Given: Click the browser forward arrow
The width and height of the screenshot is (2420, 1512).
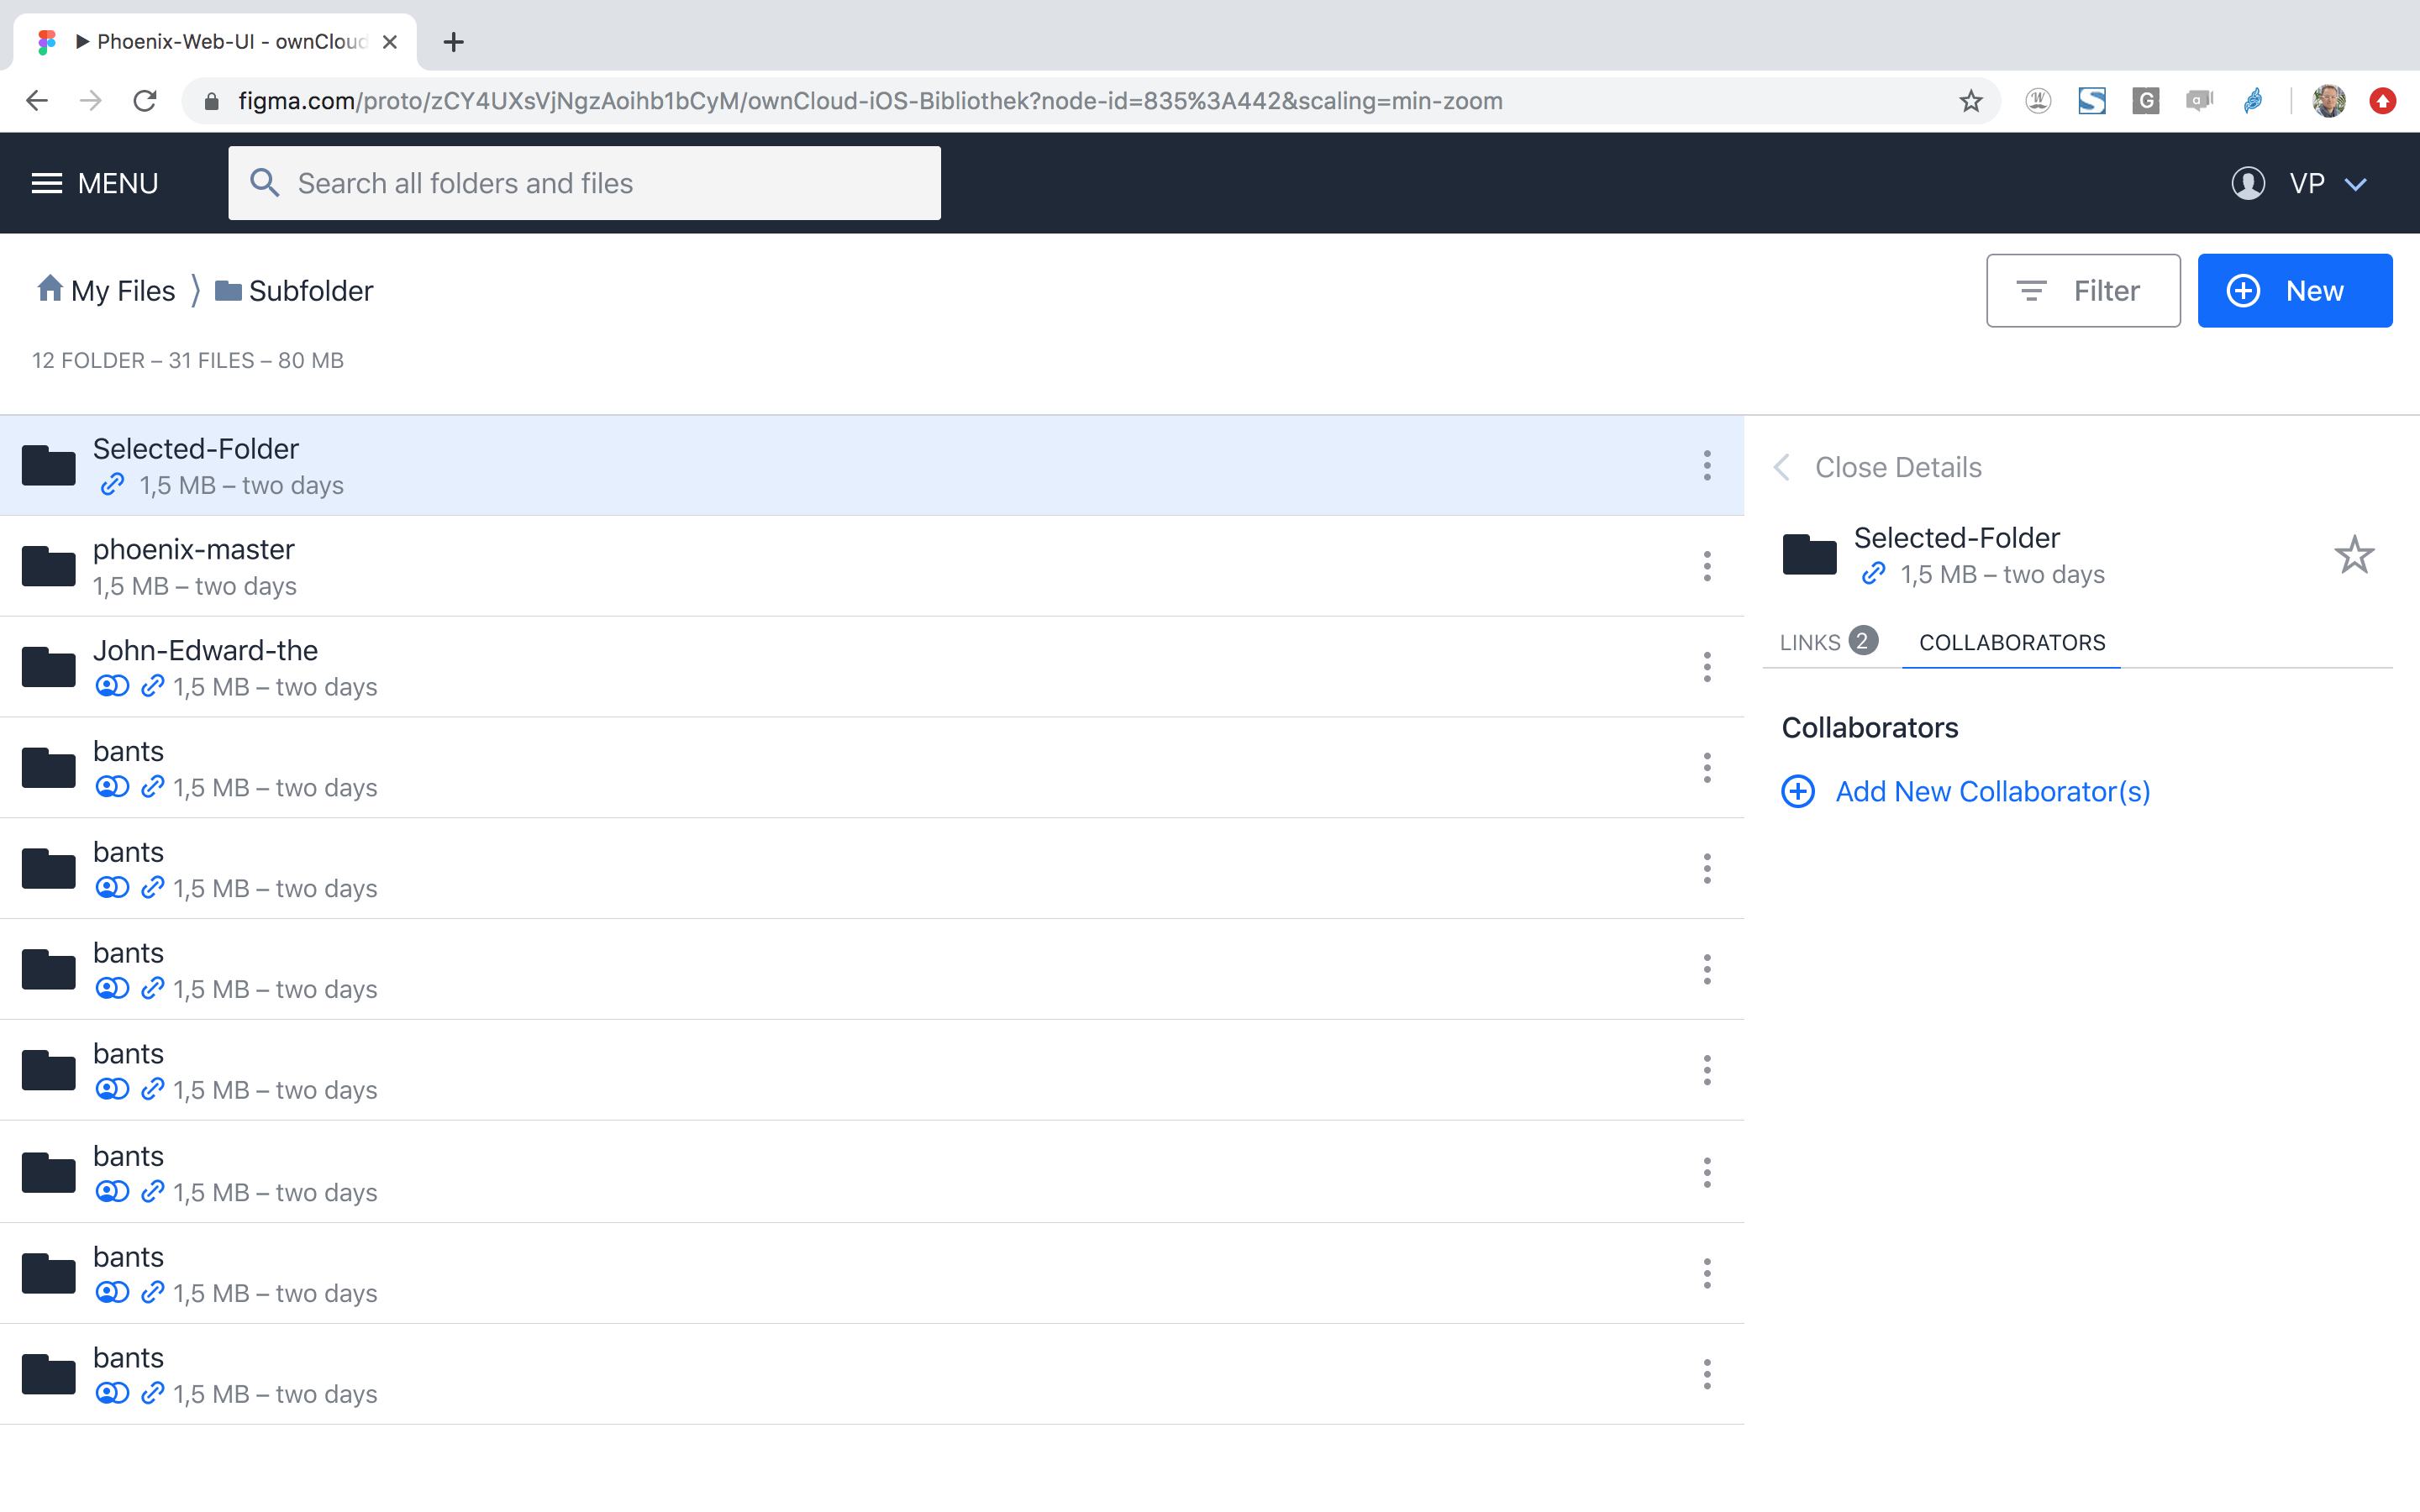Looking at the screenshot, I should [x=91, y=101].
